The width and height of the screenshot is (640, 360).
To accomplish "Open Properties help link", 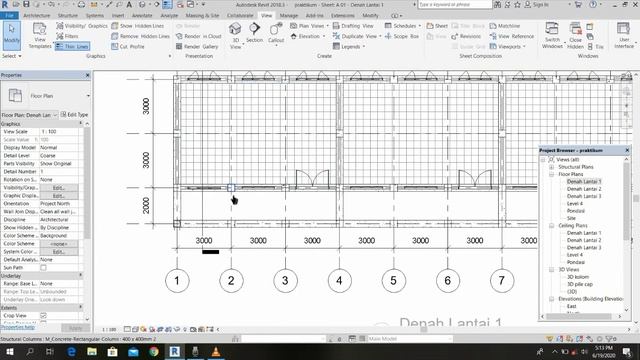I will 18,327.
